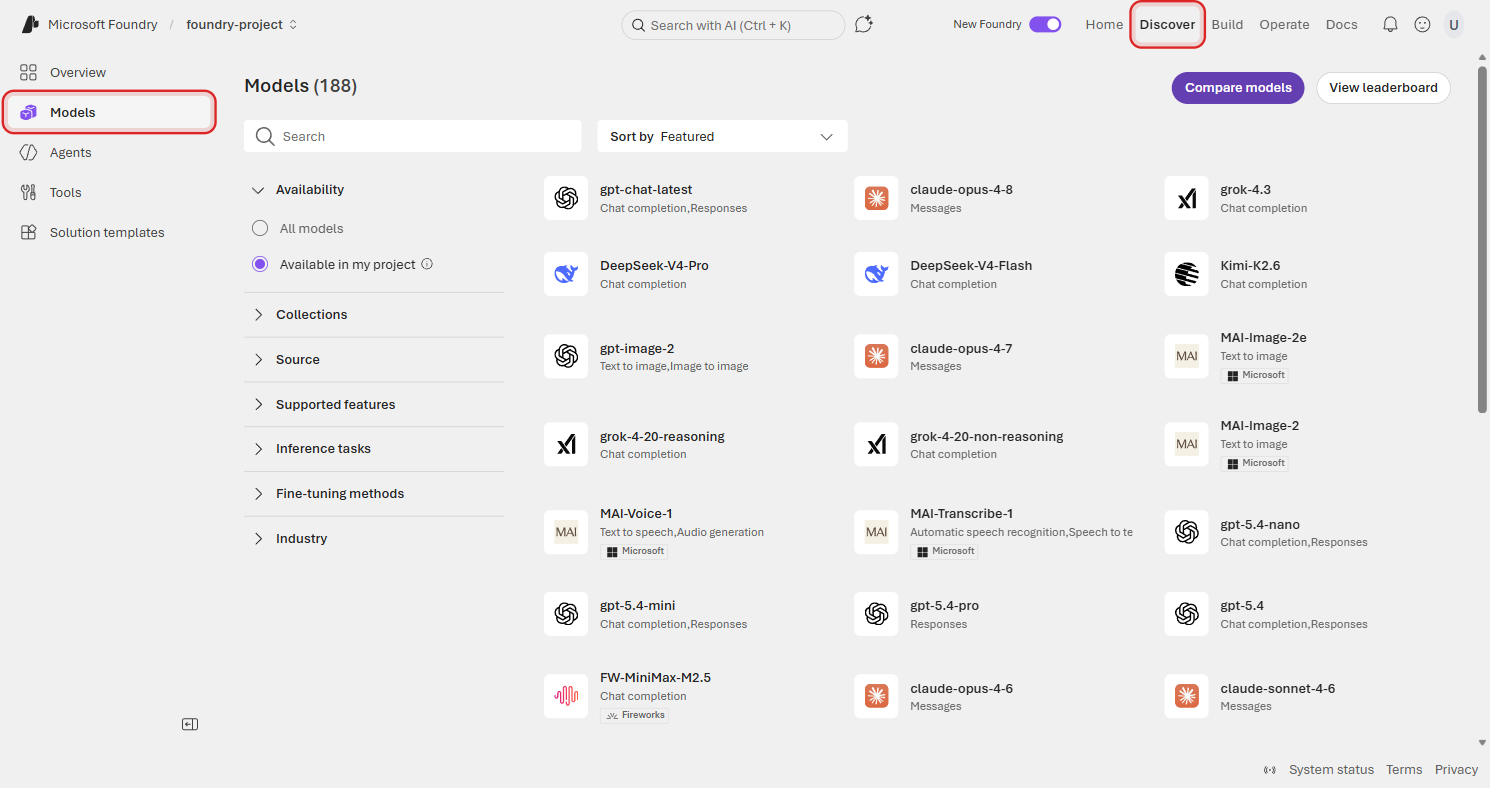Viewport: 1490px width, 788px height.
Task: Open the foundry-project selector dropdown
Action: pyautogui.click(x=242, y=25)
